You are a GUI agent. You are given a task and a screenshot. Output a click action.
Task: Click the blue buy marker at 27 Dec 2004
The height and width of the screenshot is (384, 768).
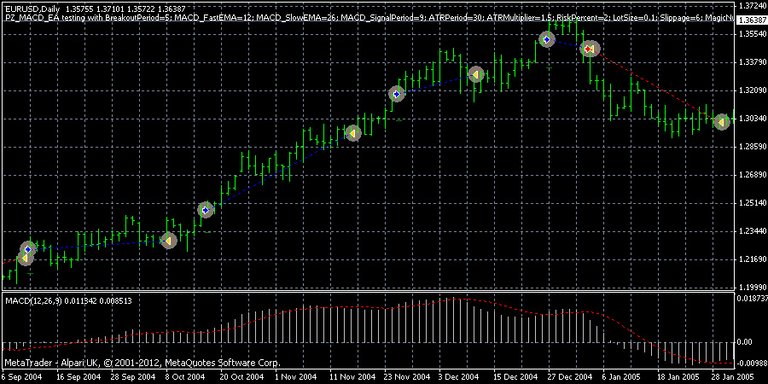[x=547, y=39]
